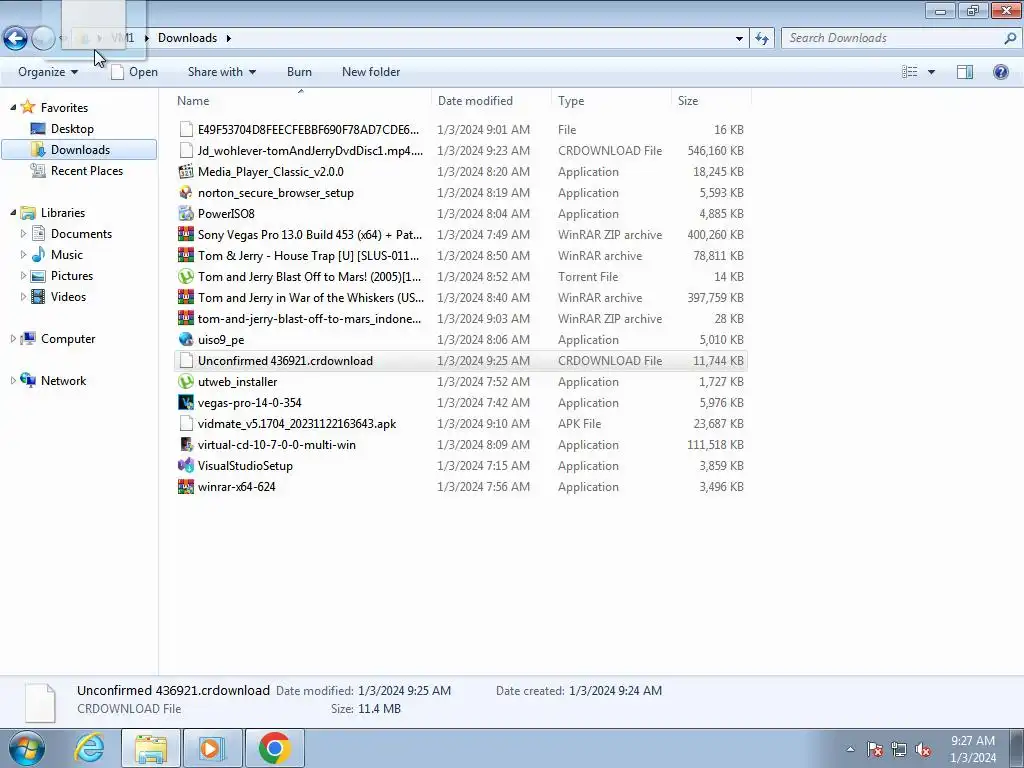Select the utweb_installer icon
1024x768 pixels.
point(186,381)
